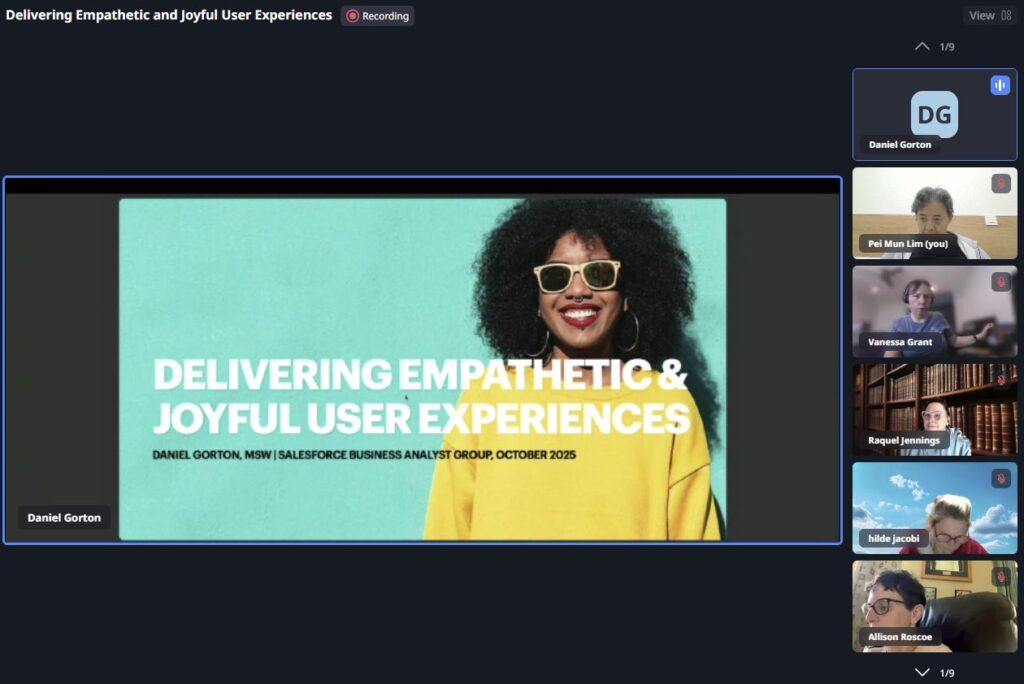Click the muted mic icon on Raquel Jennings' tile

tap(1000, 380)
